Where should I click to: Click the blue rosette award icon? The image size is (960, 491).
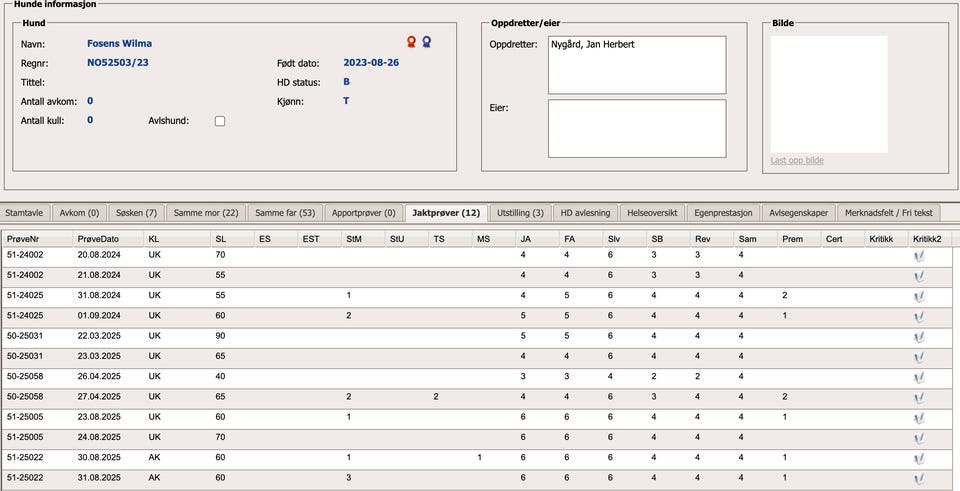(427, 43)
